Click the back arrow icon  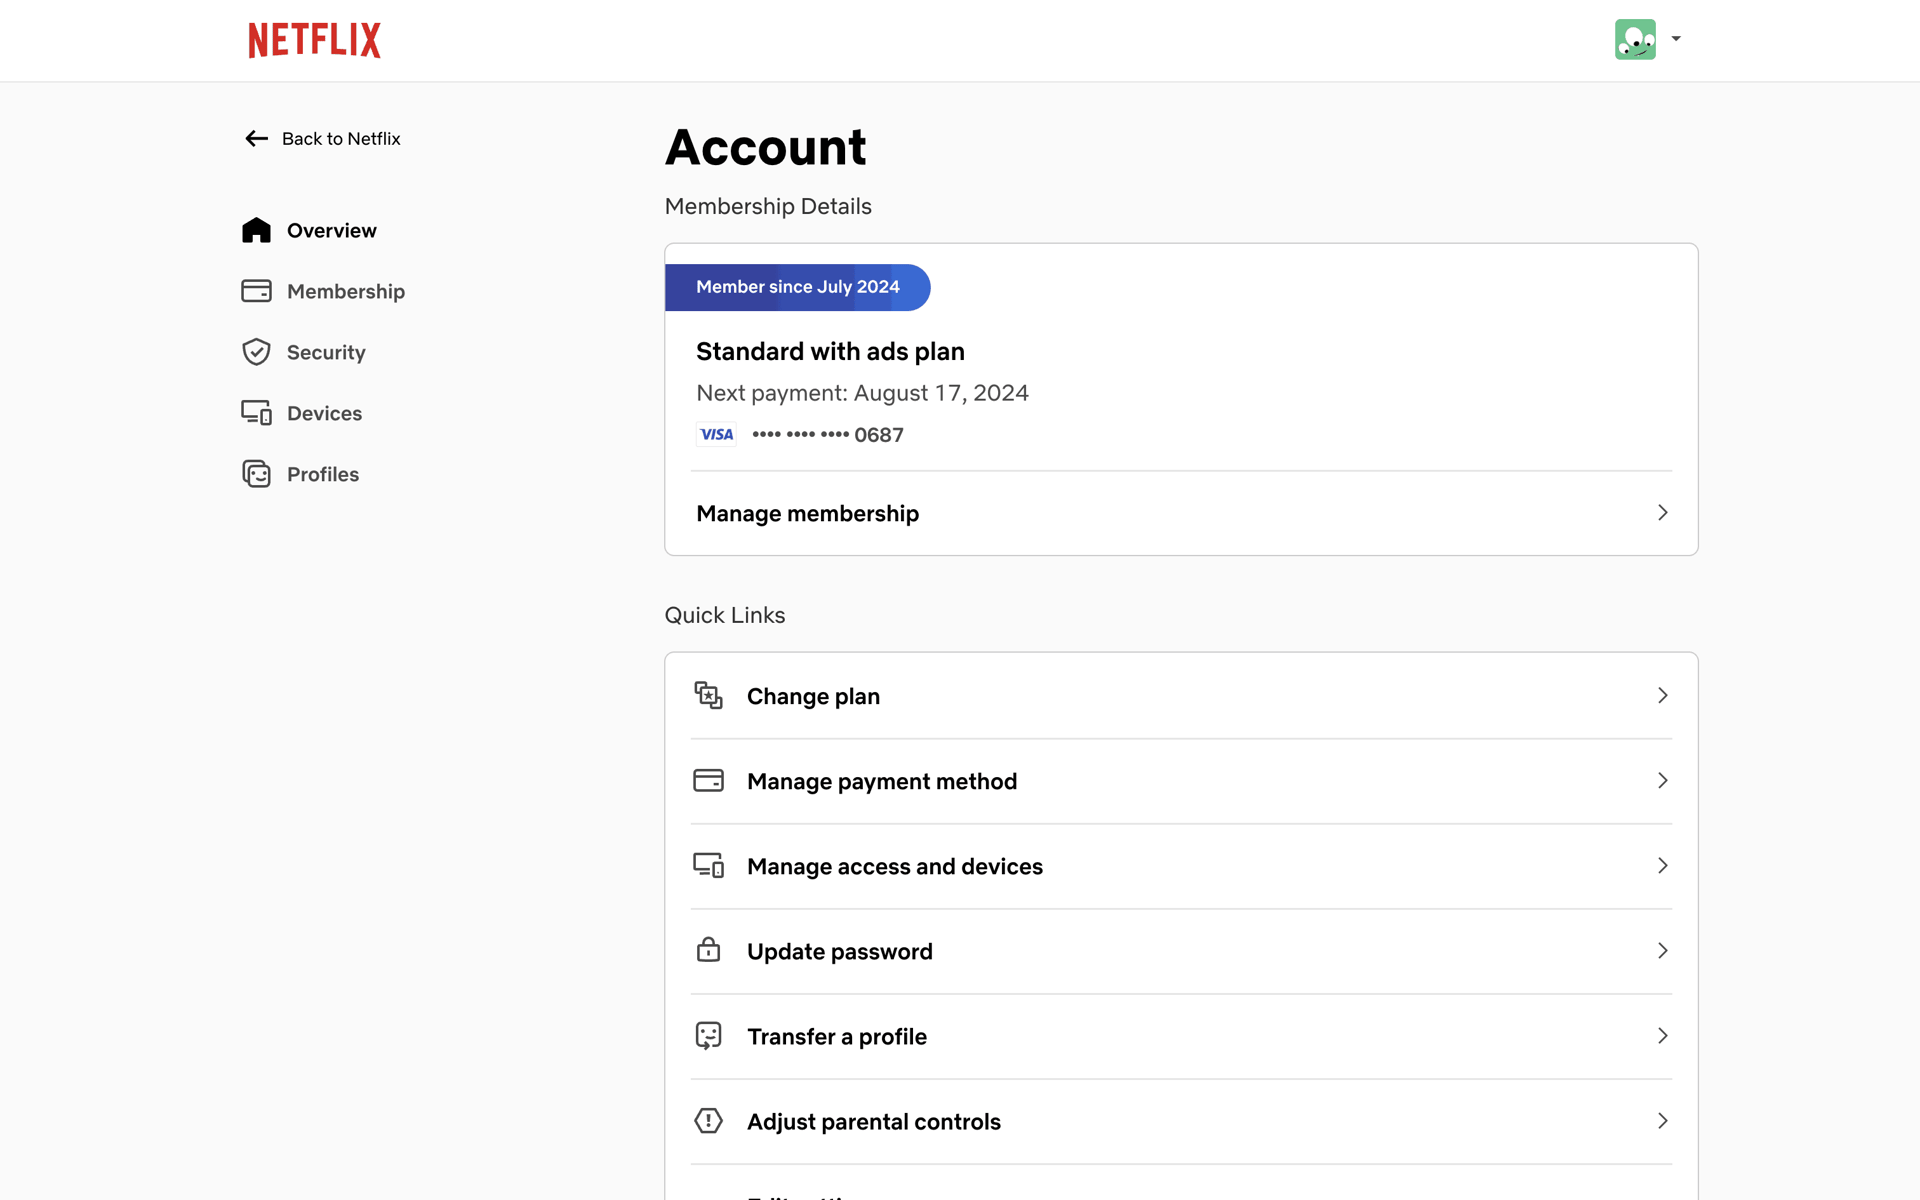point(257,139)
